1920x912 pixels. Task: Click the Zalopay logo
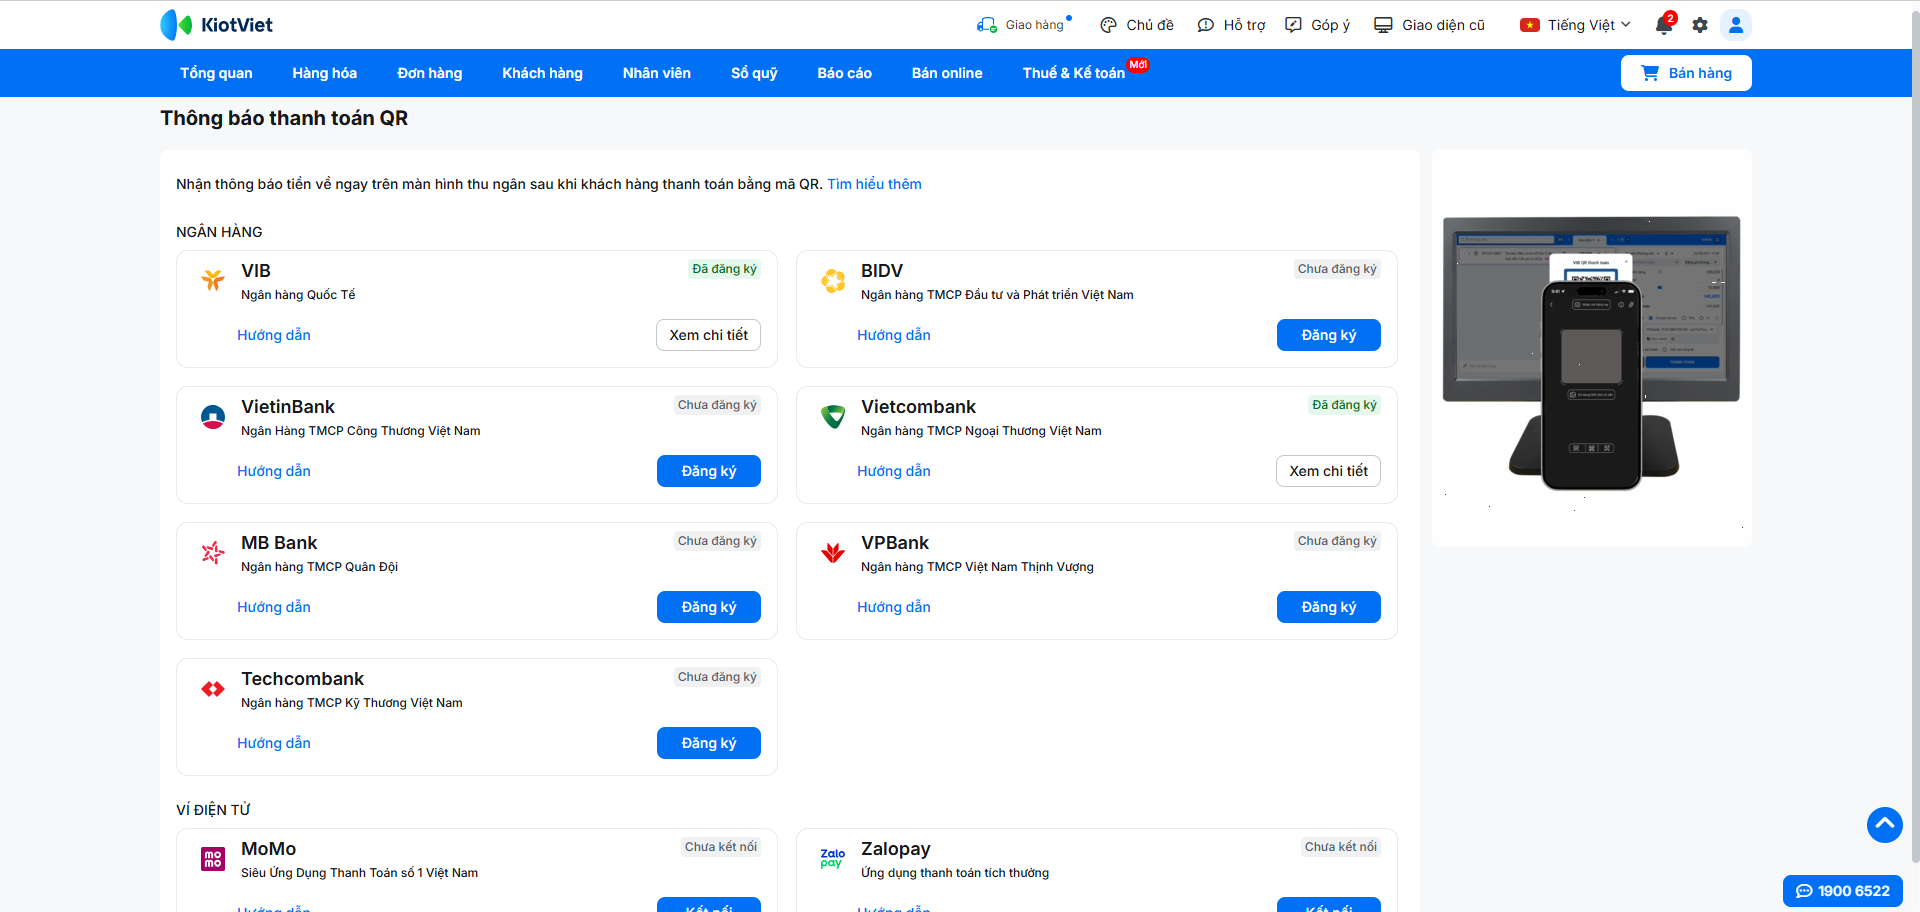(x=832, y=859)
